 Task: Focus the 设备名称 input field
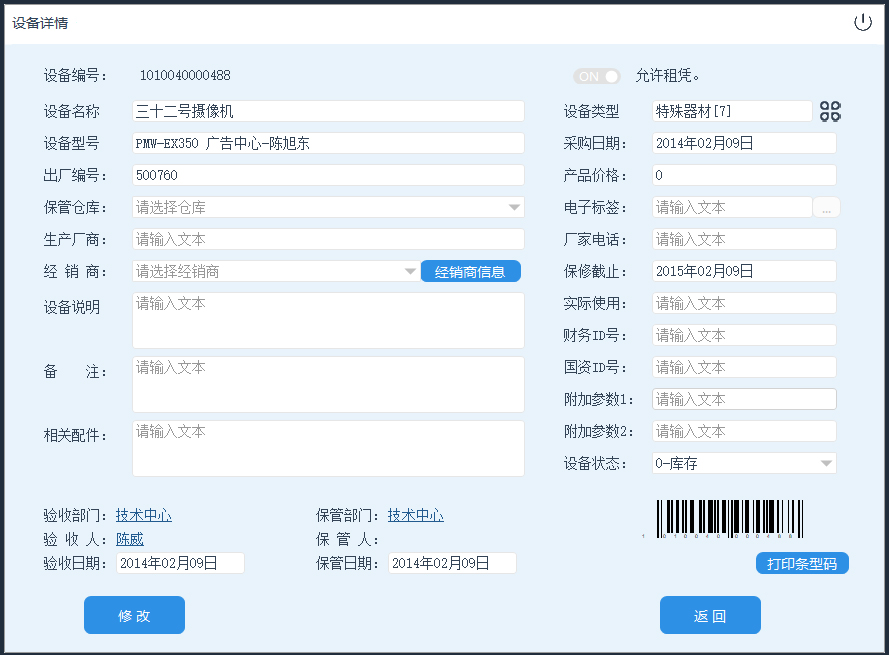[328, 111]
